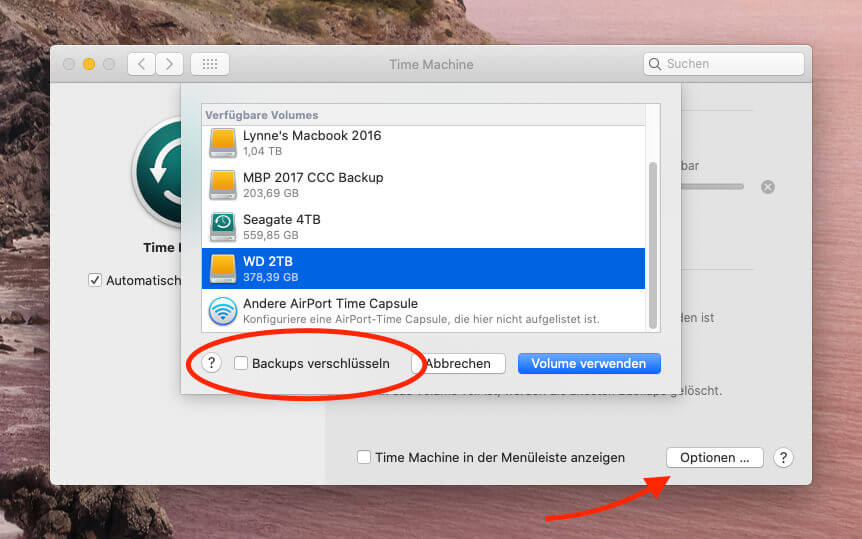The width and height of the screenshot is (862, 539).
Task: Enable Backups verschlüsseln checkbox
Action: [241, 363]
